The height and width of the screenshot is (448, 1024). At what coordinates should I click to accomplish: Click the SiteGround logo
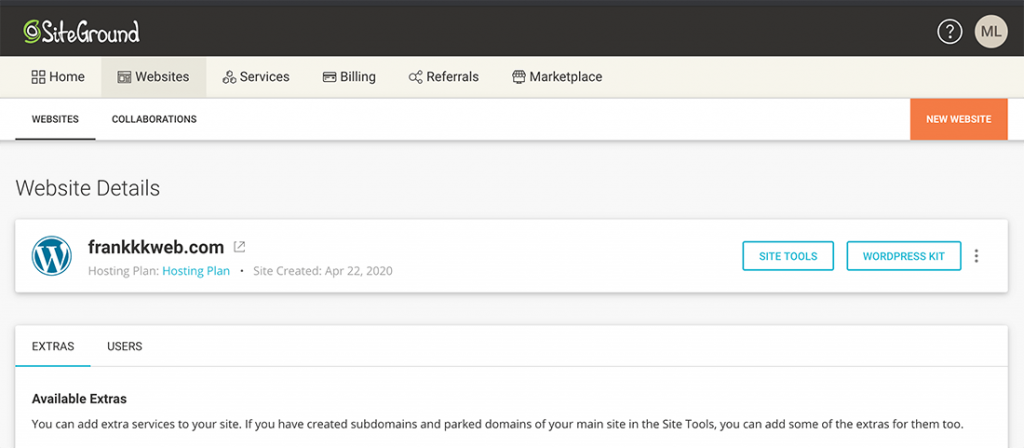81,32
